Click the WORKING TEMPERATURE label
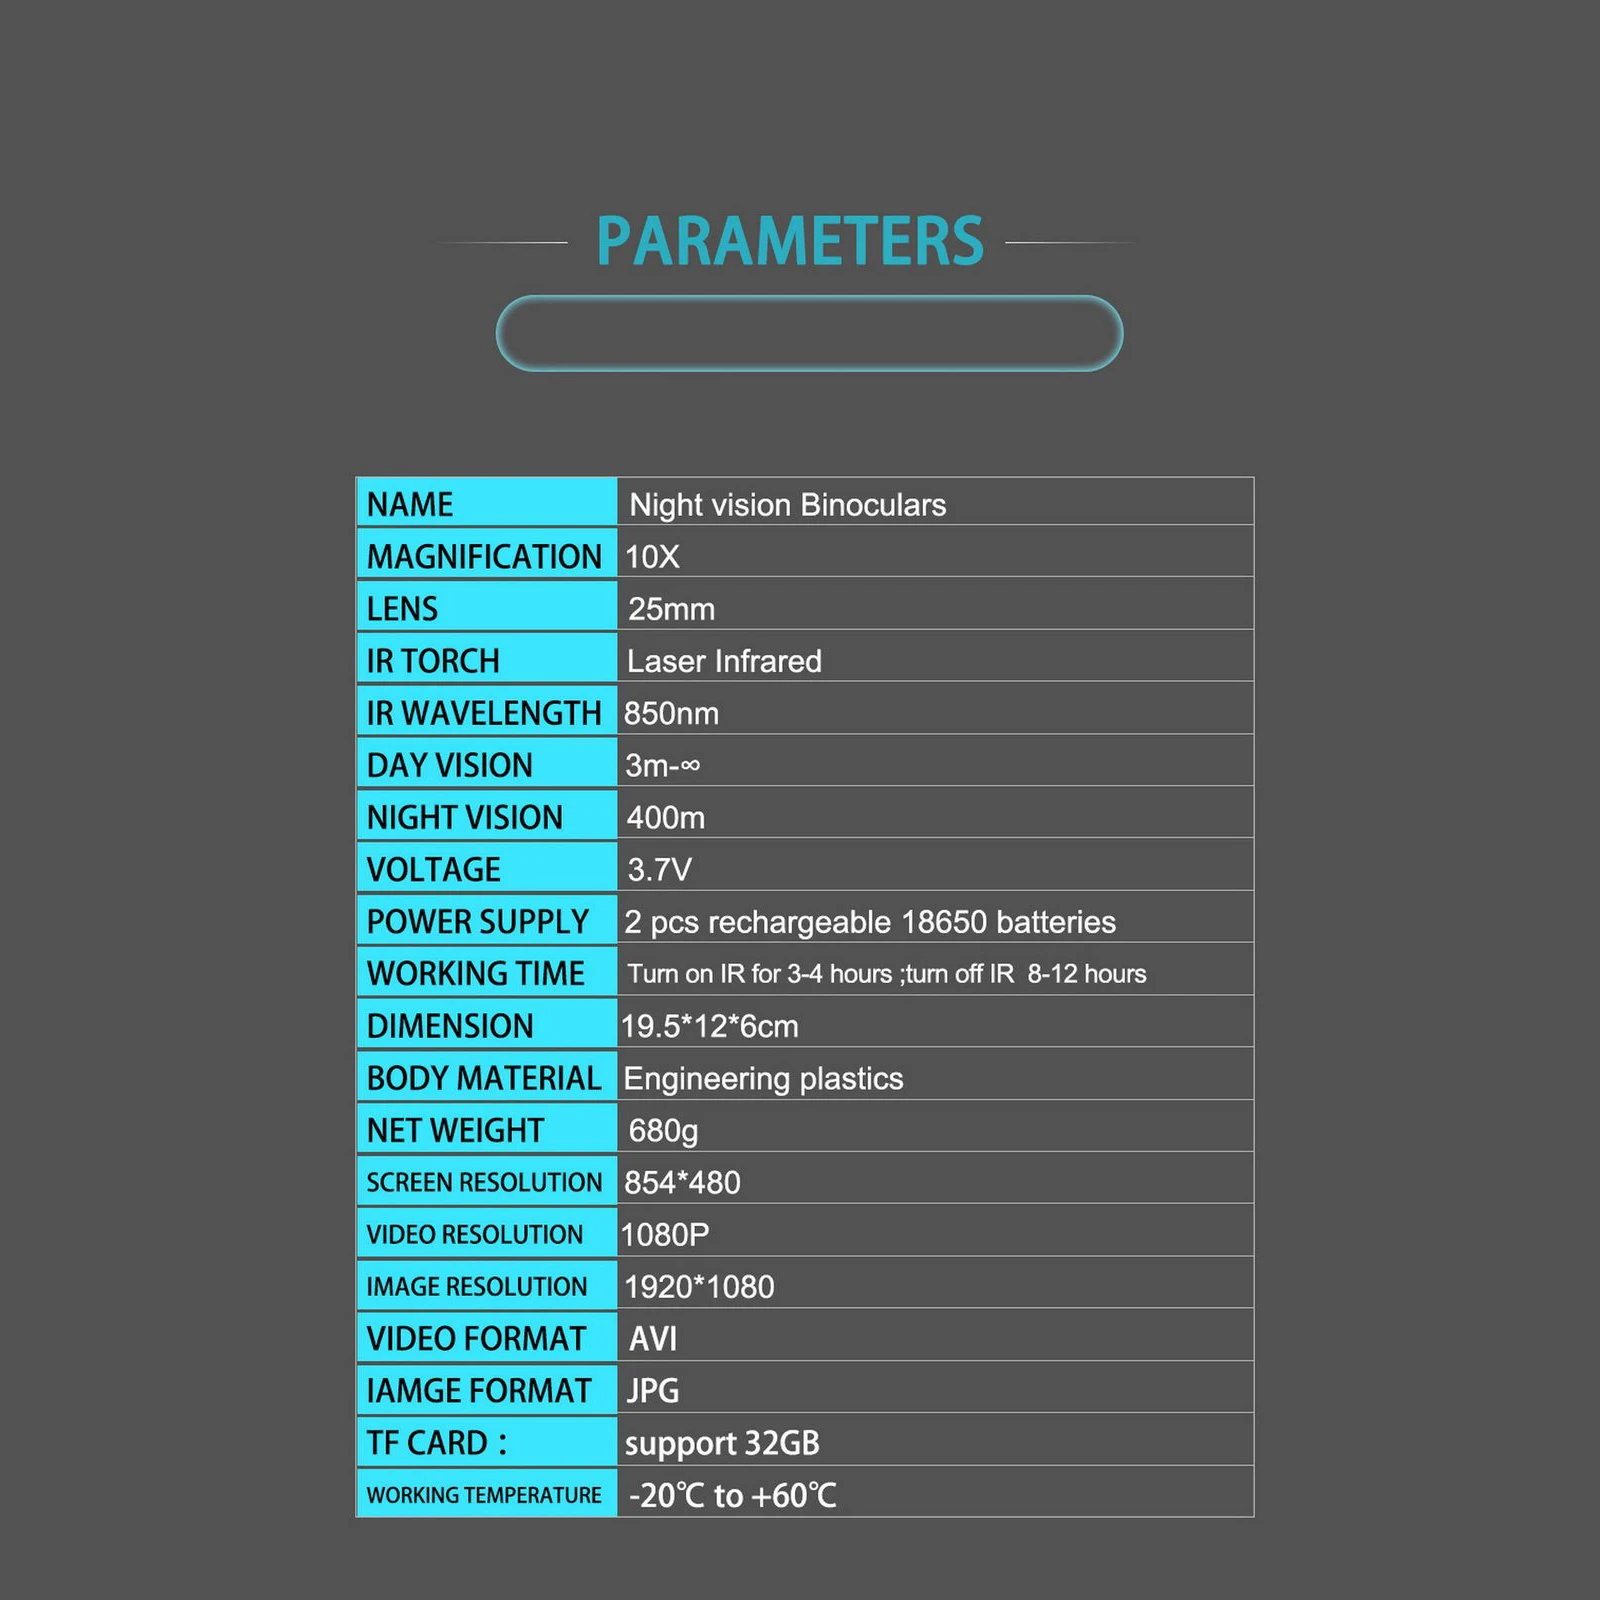Viewport: 1600px width, 1600px height. tap(484, 1495)
